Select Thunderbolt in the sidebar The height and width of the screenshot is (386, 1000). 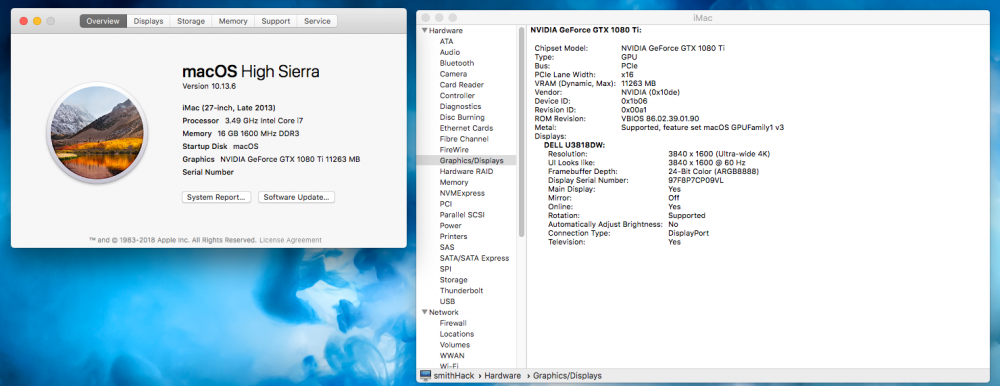(461, 291)
